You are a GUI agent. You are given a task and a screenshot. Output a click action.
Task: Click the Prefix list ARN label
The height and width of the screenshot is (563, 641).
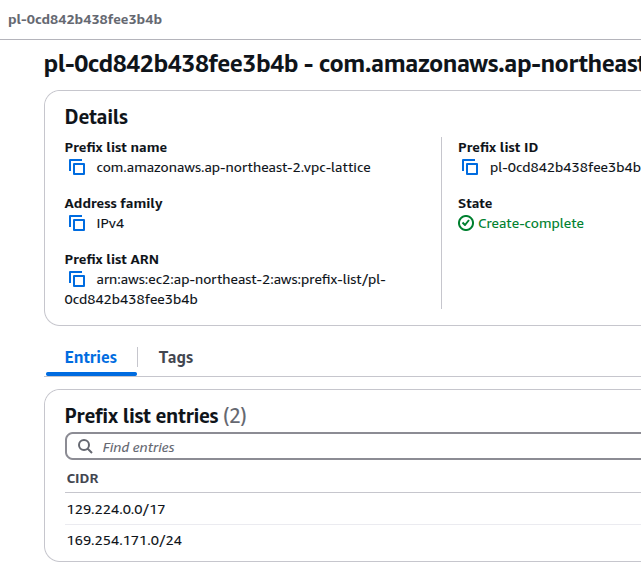(x=112, y=259)
